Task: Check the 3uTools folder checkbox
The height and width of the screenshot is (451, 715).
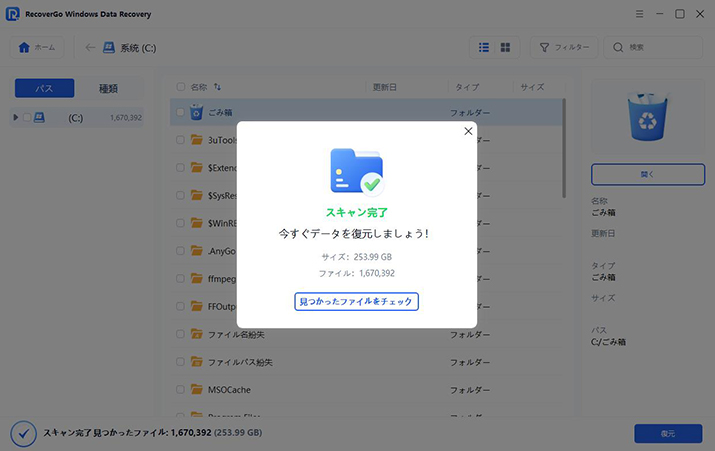Action: pyautogui.click(x=181, y=140)
